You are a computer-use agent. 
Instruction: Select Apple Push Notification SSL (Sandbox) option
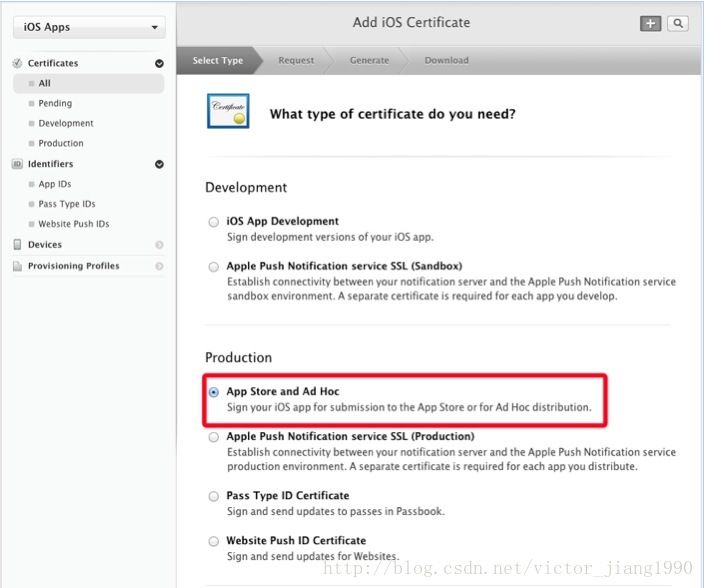(214, 267)
